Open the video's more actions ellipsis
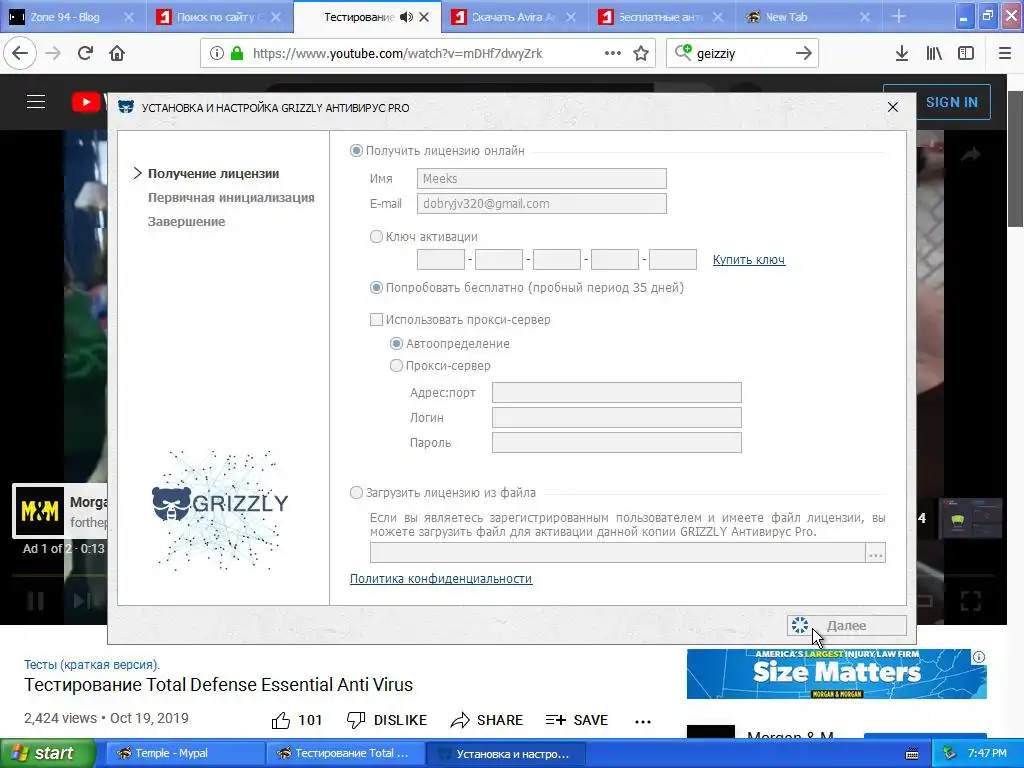Viewport: 1024px width, 768px height. pyautogui.click(x=643, y=721)
